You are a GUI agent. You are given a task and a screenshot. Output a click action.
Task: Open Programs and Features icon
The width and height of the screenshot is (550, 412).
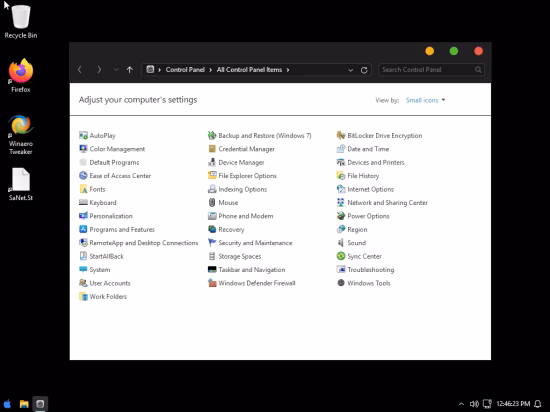(83, 229)
